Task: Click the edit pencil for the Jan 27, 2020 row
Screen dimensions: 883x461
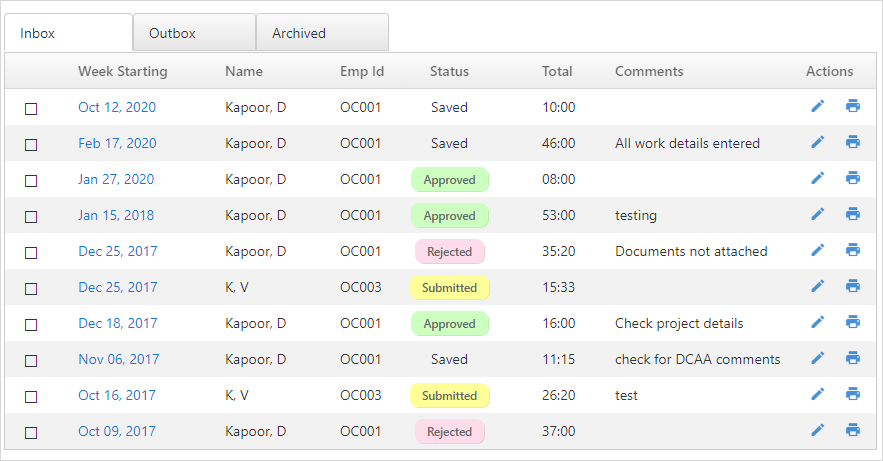Action: click(x=818, y=178)
